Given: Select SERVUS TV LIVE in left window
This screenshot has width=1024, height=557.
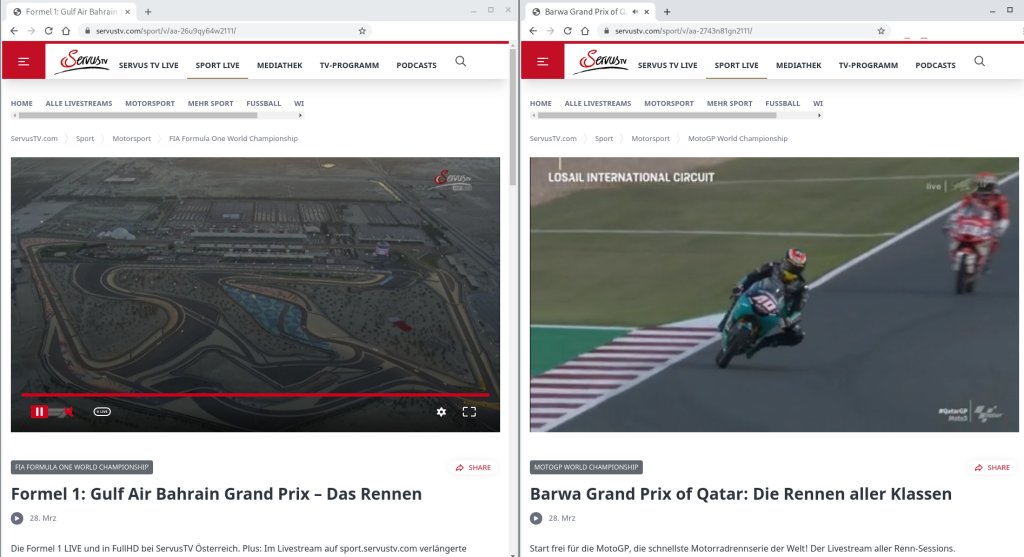Looking at the screenshot, I should (x=148, y=65).
